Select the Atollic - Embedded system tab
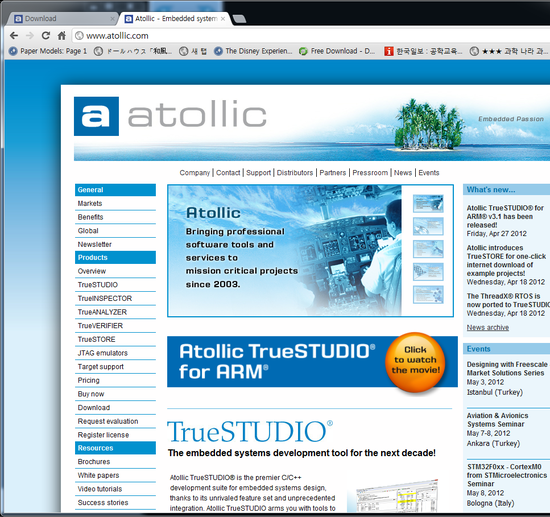This screenshot has width=550, height=517. click(174, 19)
